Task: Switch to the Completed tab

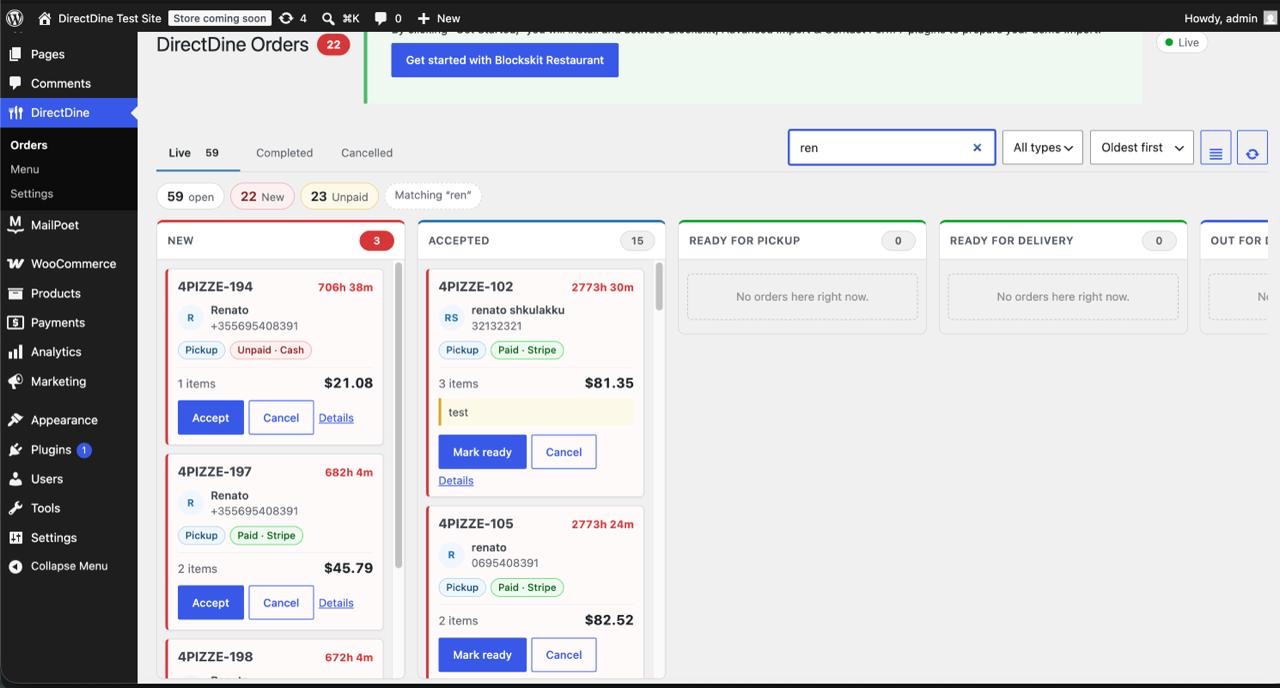Action: (284, 153)
